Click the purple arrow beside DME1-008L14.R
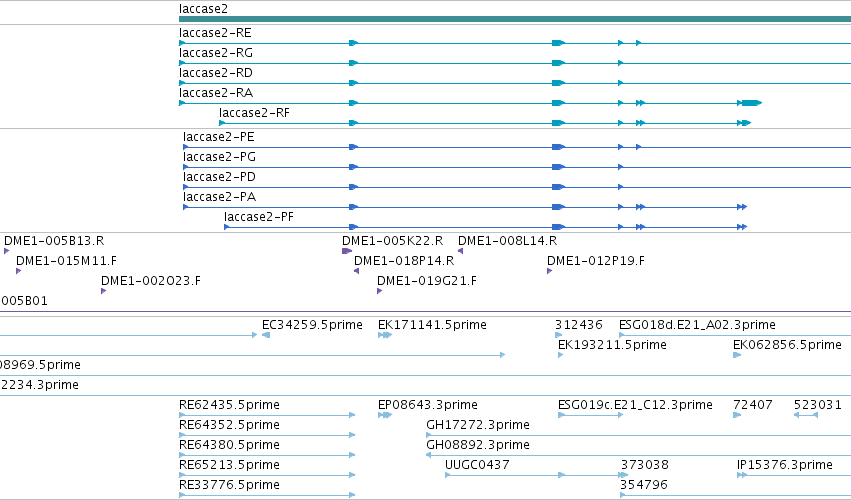Image resolution: width=851 pixels, height=500 pixels. [x=460, y=251]
